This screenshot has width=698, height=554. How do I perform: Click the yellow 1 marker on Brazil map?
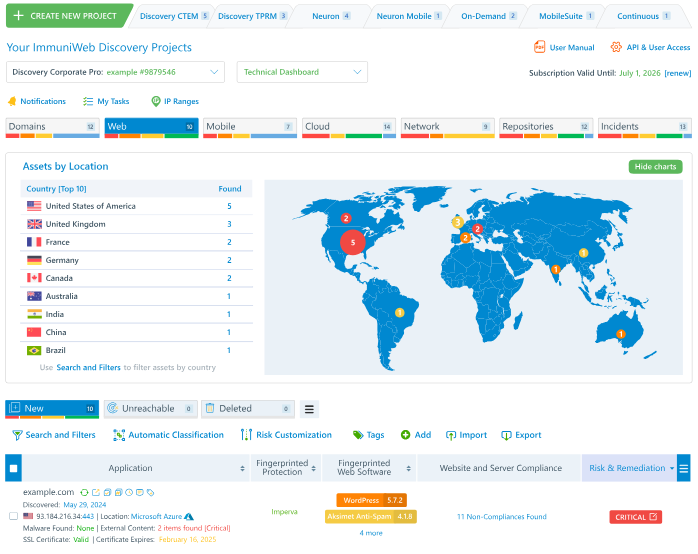400,313
